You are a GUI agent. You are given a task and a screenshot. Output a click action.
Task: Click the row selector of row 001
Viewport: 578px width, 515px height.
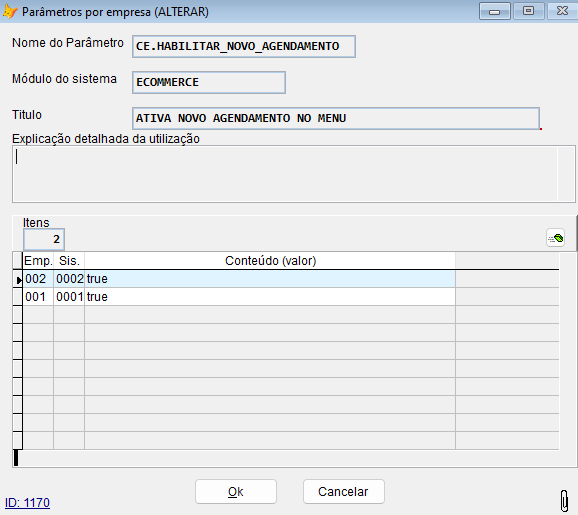(x=18, y=297)
